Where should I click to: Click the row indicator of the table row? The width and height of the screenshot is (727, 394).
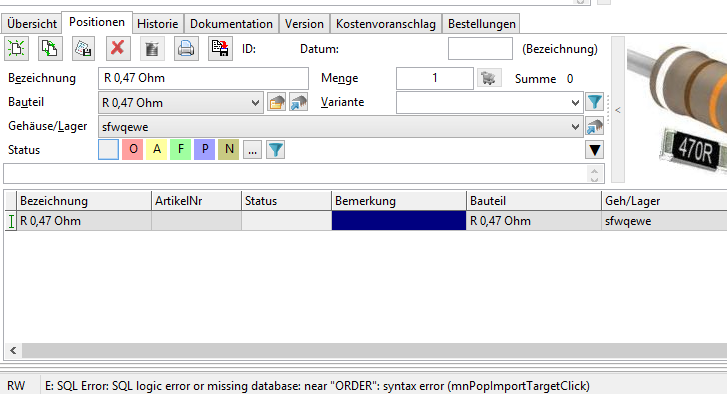coord(11,221)
